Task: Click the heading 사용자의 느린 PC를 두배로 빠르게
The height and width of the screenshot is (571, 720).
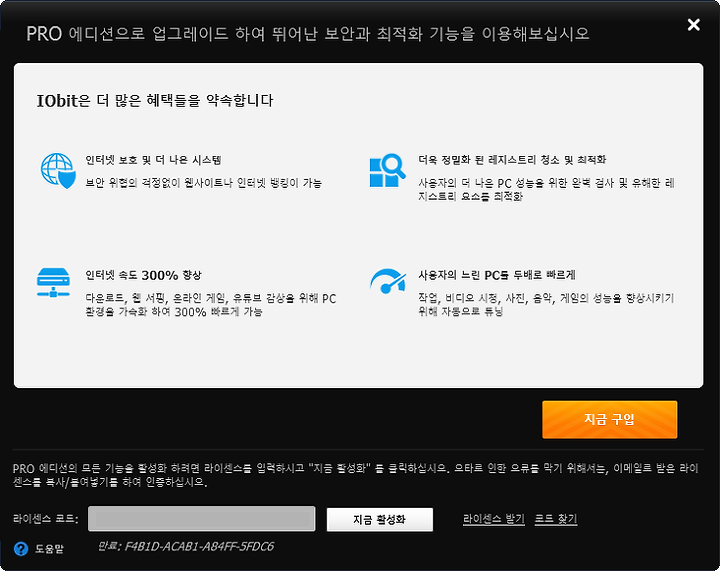Action: [x=496, y=275]
